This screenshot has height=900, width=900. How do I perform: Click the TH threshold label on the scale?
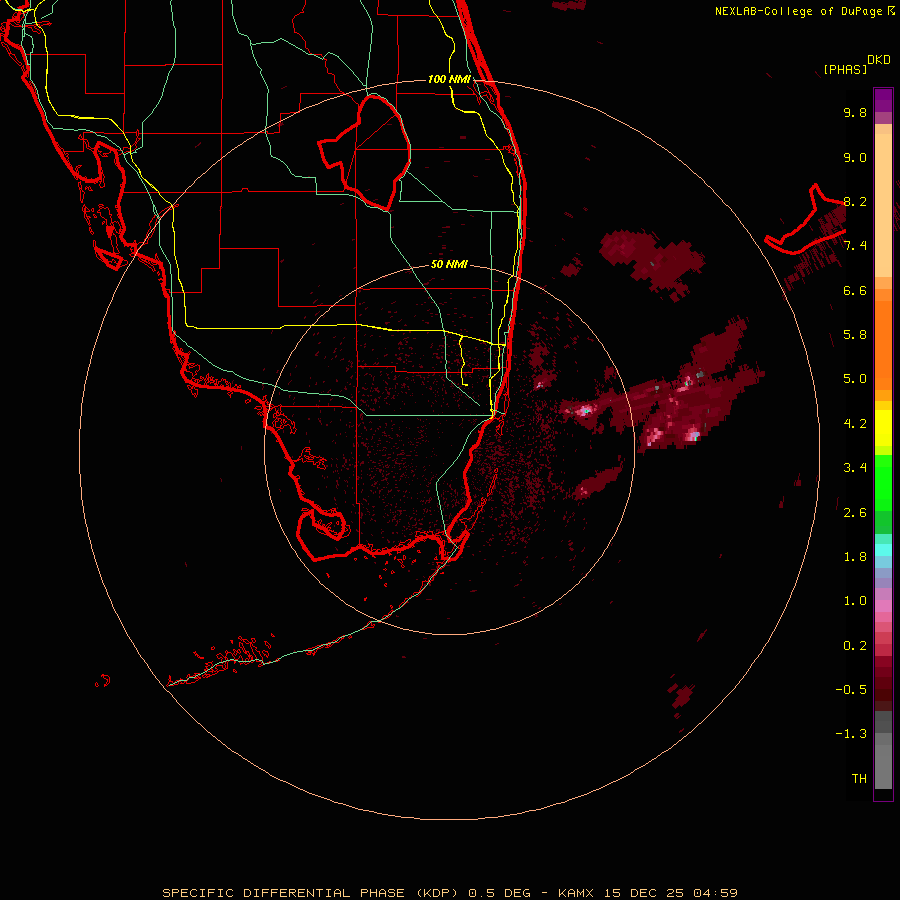(859, 779)
